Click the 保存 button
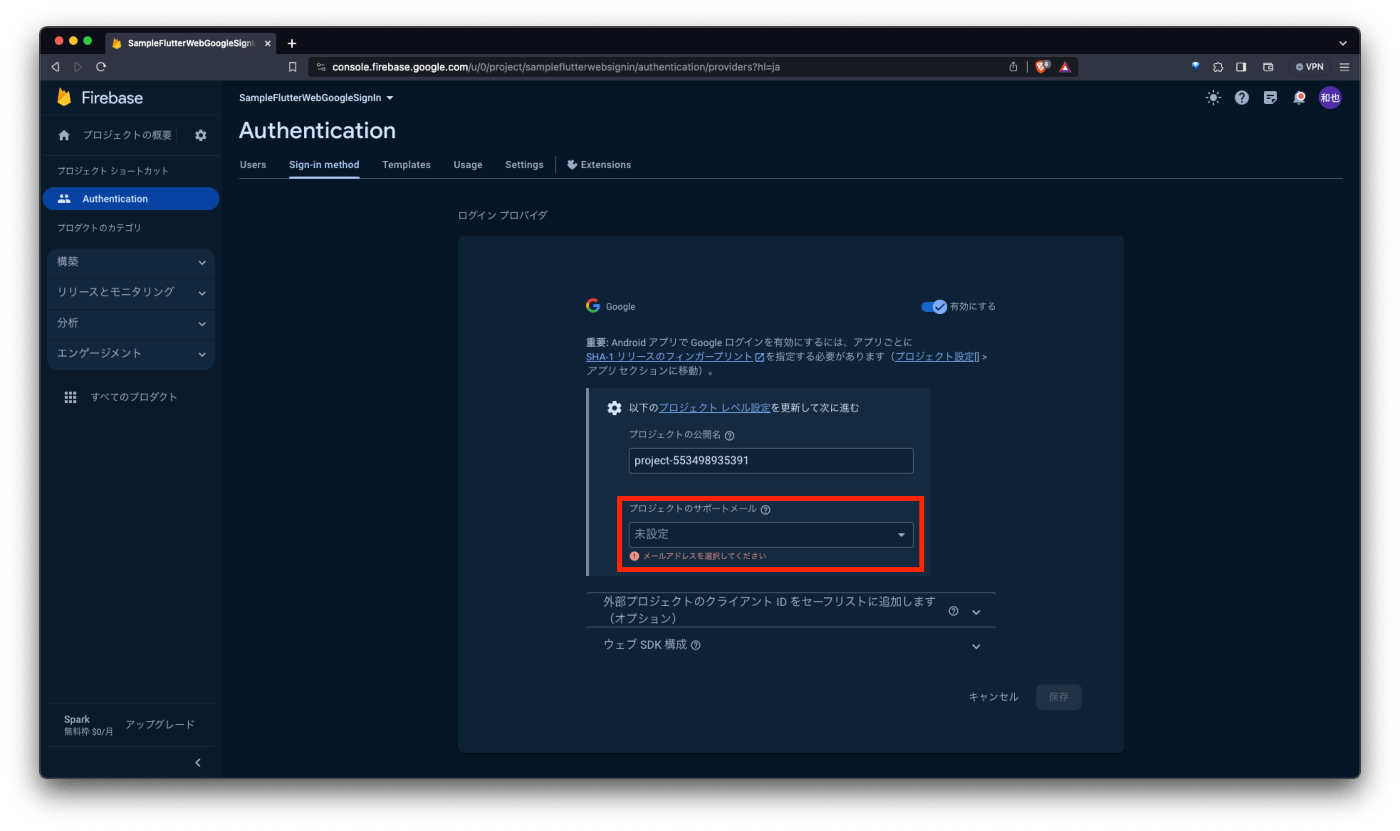Viewport: 1400px width, 831px height. tap(1058, 697)
